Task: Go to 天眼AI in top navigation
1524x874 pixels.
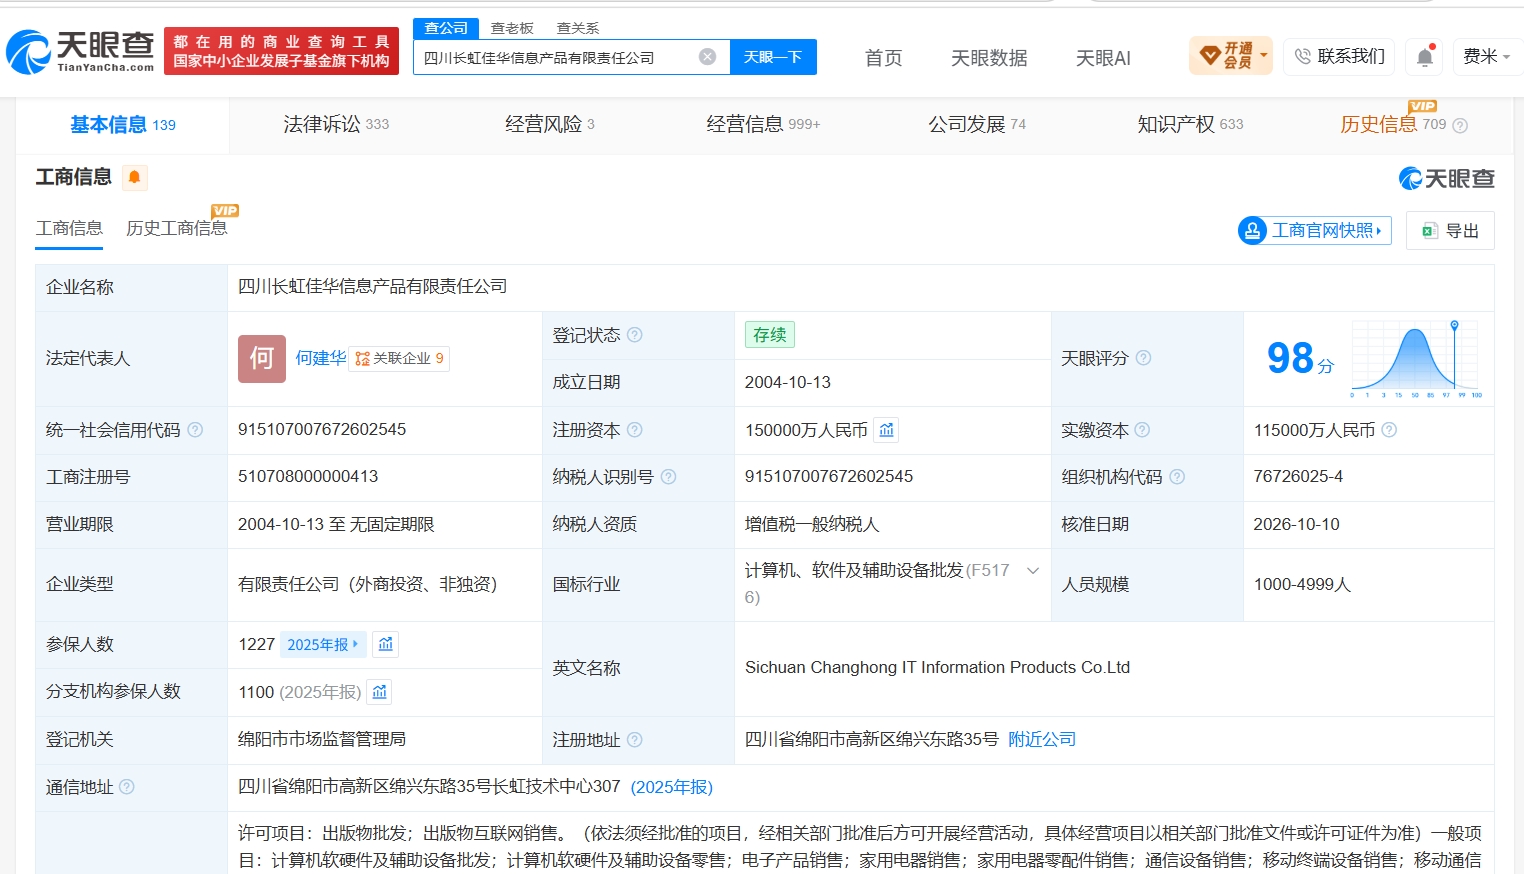Action: [x=1103, y=58]
